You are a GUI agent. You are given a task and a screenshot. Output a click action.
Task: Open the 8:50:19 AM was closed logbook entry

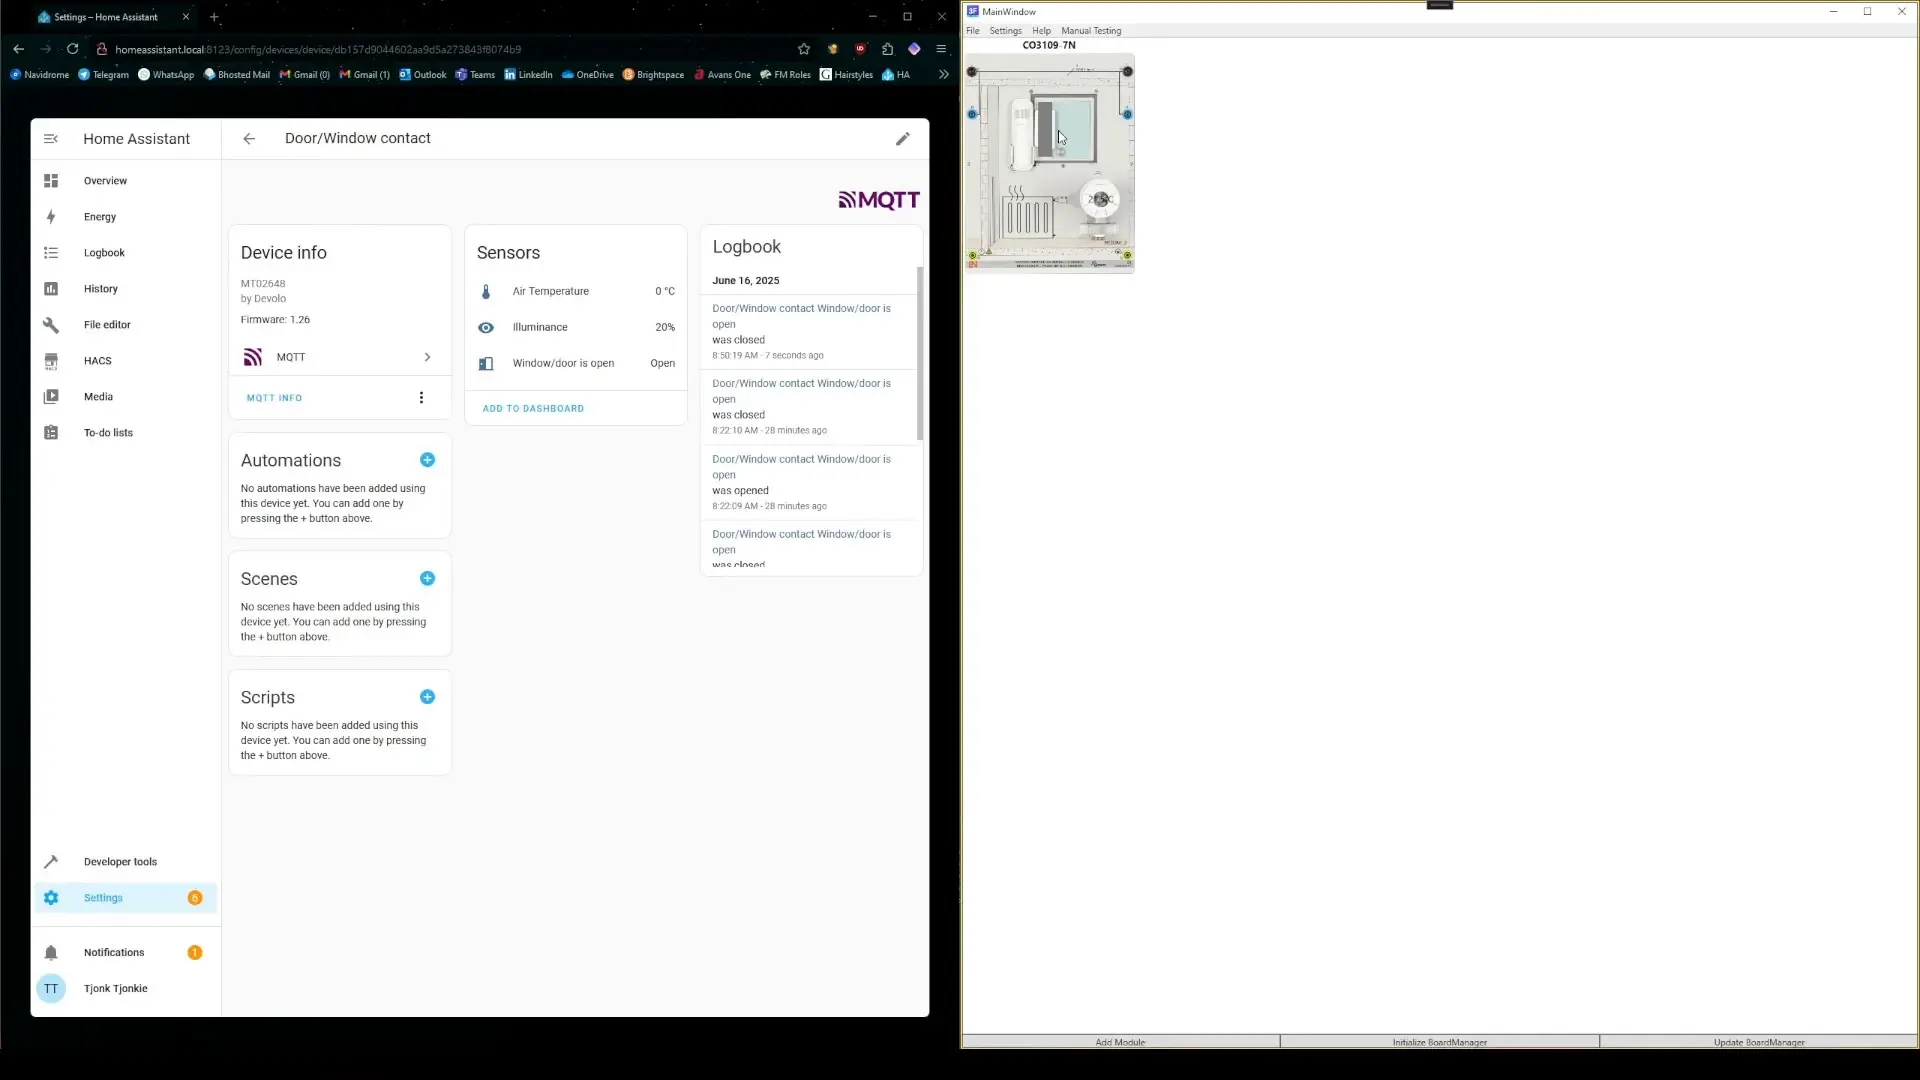(809, 332)
